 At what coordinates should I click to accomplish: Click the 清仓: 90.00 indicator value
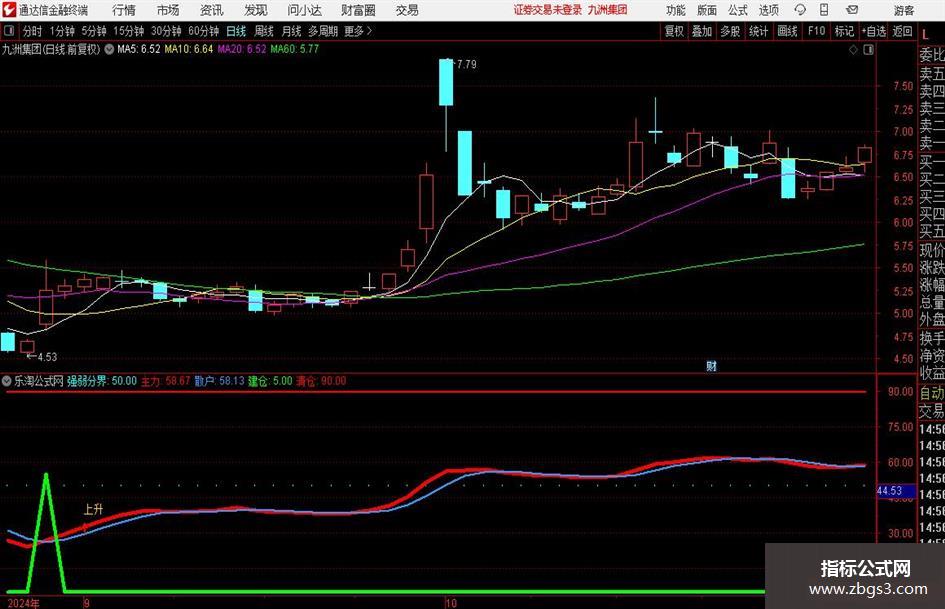[321, 381]
